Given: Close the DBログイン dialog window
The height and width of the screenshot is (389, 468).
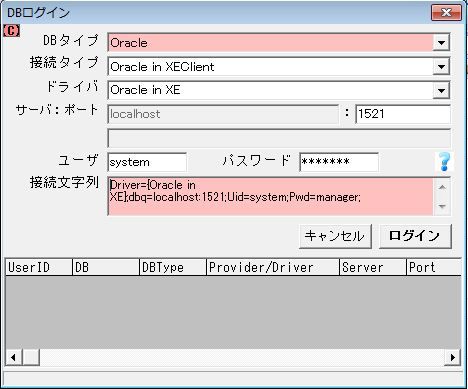Looking at the screenshot, I should pyautogui.click(x=446, y=13).
